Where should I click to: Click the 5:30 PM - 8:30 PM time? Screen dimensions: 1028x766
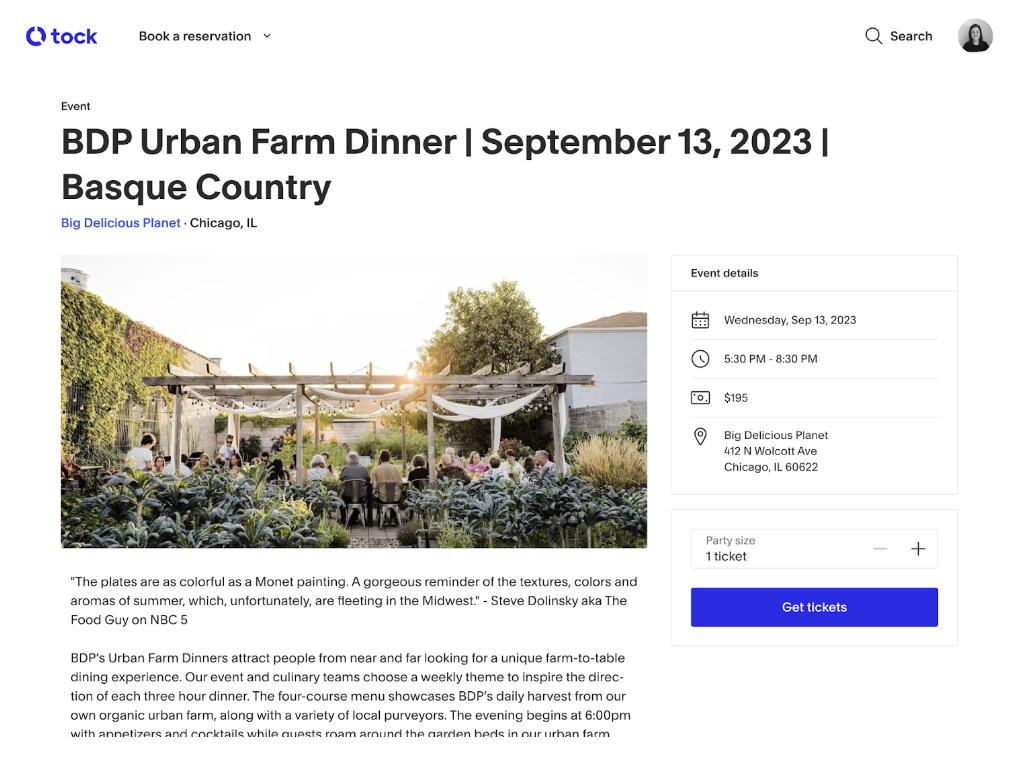tap(770, 359)
